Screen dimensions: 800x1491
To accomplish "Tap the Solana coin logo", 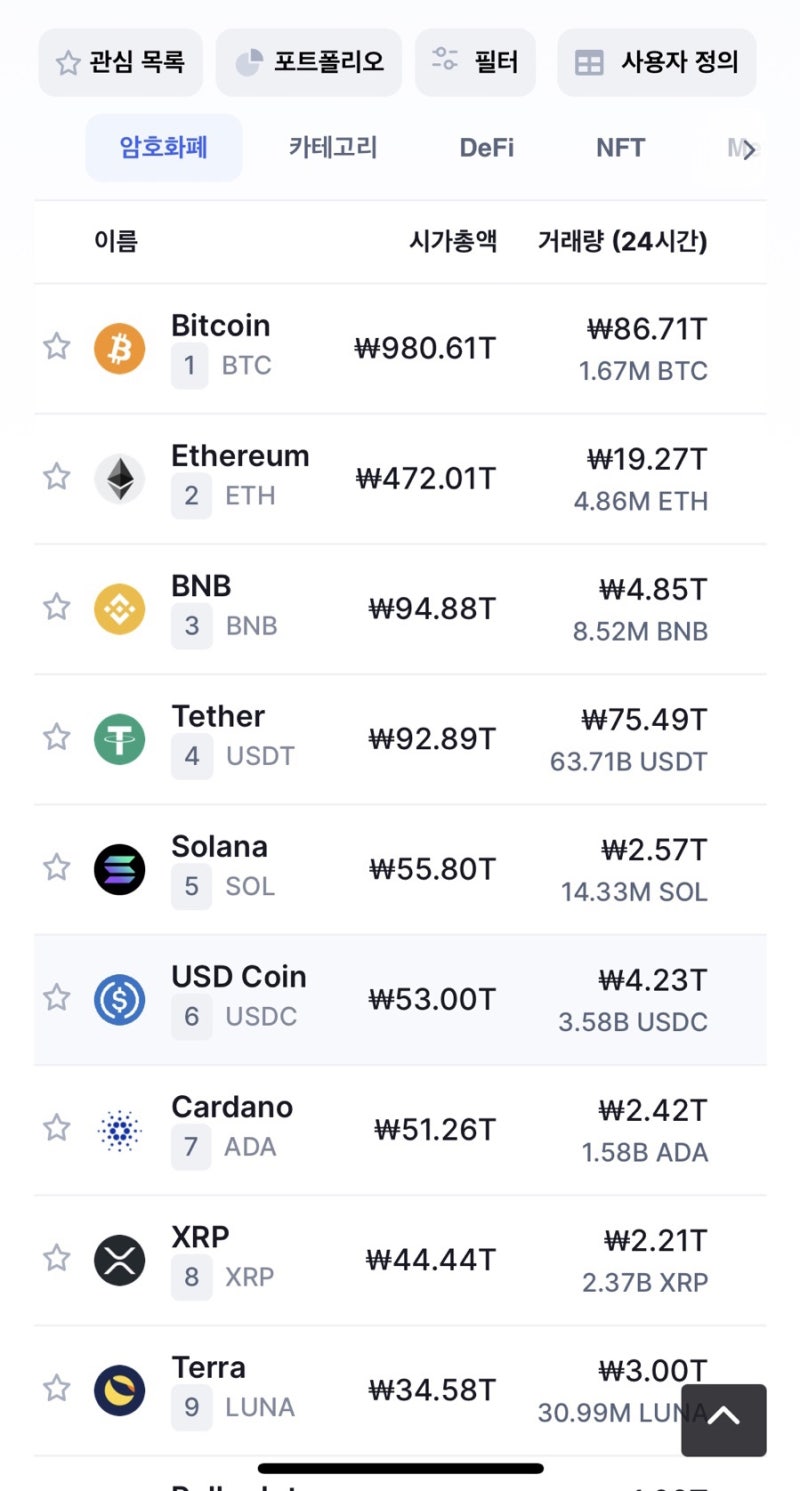I will pos(120,869).
